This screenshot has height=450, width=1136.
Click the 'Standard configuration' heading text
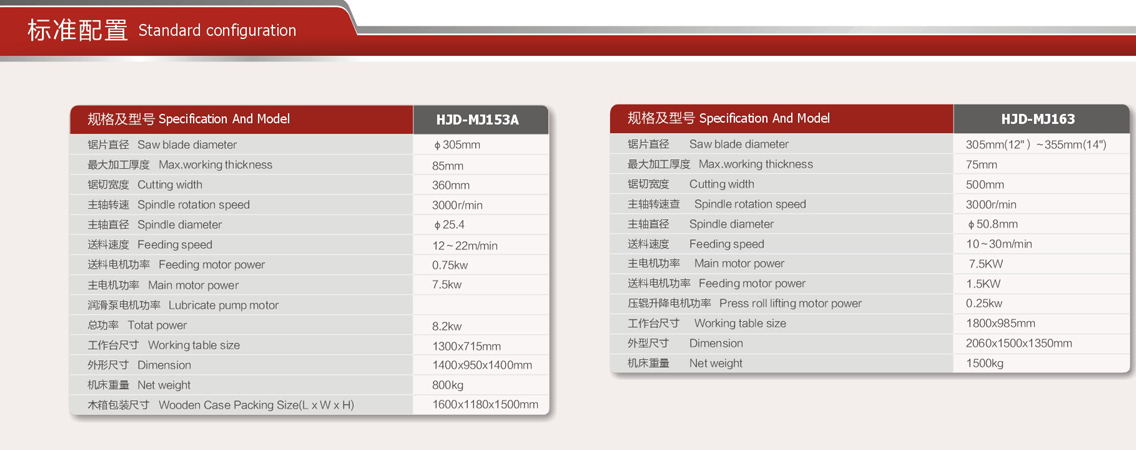(217, 30)
